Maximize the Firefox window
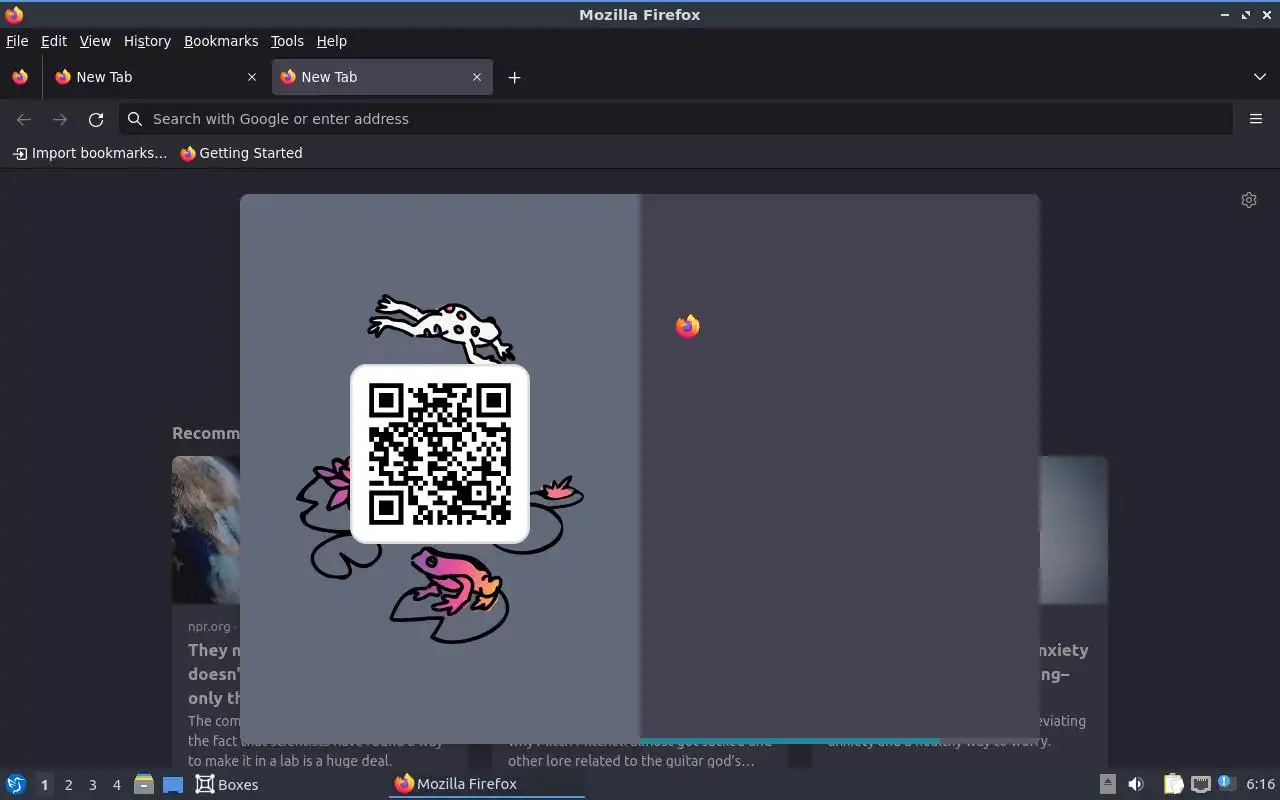Screen dimensions: 1280x800 point(1246,15)
